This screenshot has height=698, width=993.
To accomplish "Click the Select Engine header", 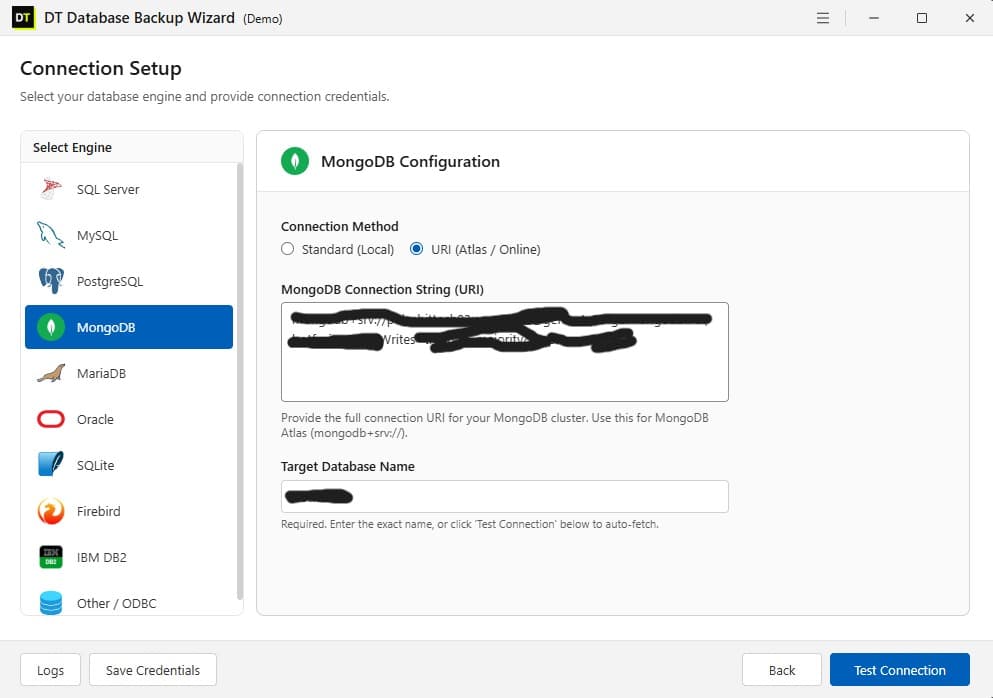I will click(x=72, y=148).
